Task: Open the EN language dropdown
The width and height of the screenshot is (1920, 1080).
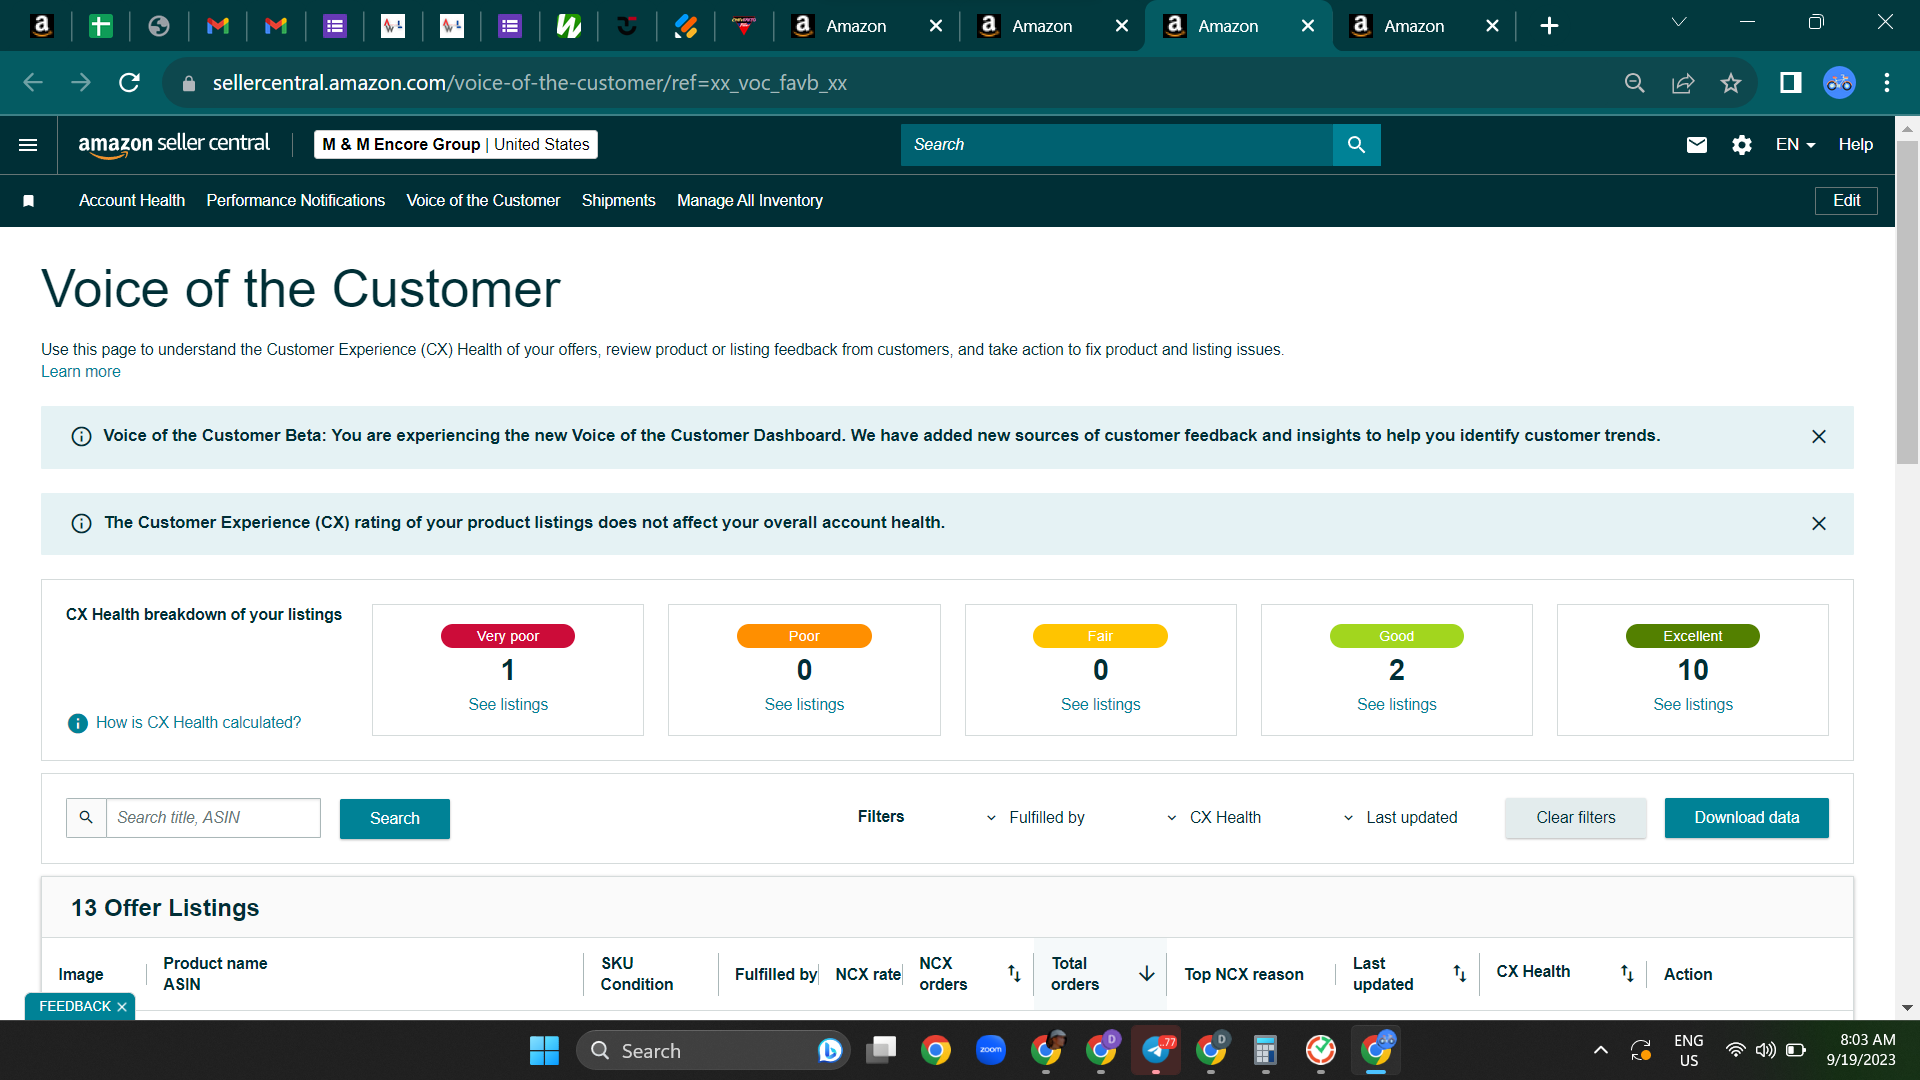Action: click(x=1795, y=145)
